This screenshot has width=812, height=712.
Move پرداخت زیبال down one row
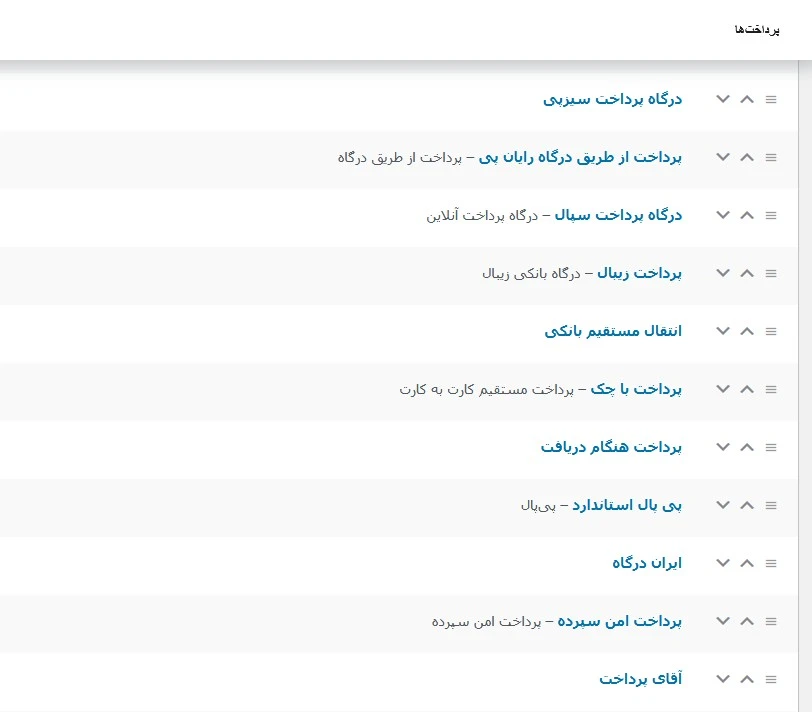point(723,273)
